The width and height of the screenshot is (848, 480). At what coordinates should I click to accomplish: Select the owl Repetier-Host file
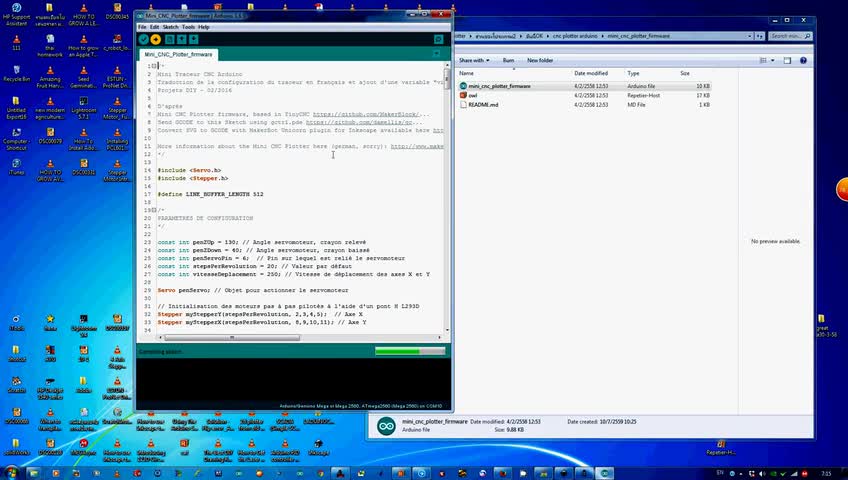584,96
